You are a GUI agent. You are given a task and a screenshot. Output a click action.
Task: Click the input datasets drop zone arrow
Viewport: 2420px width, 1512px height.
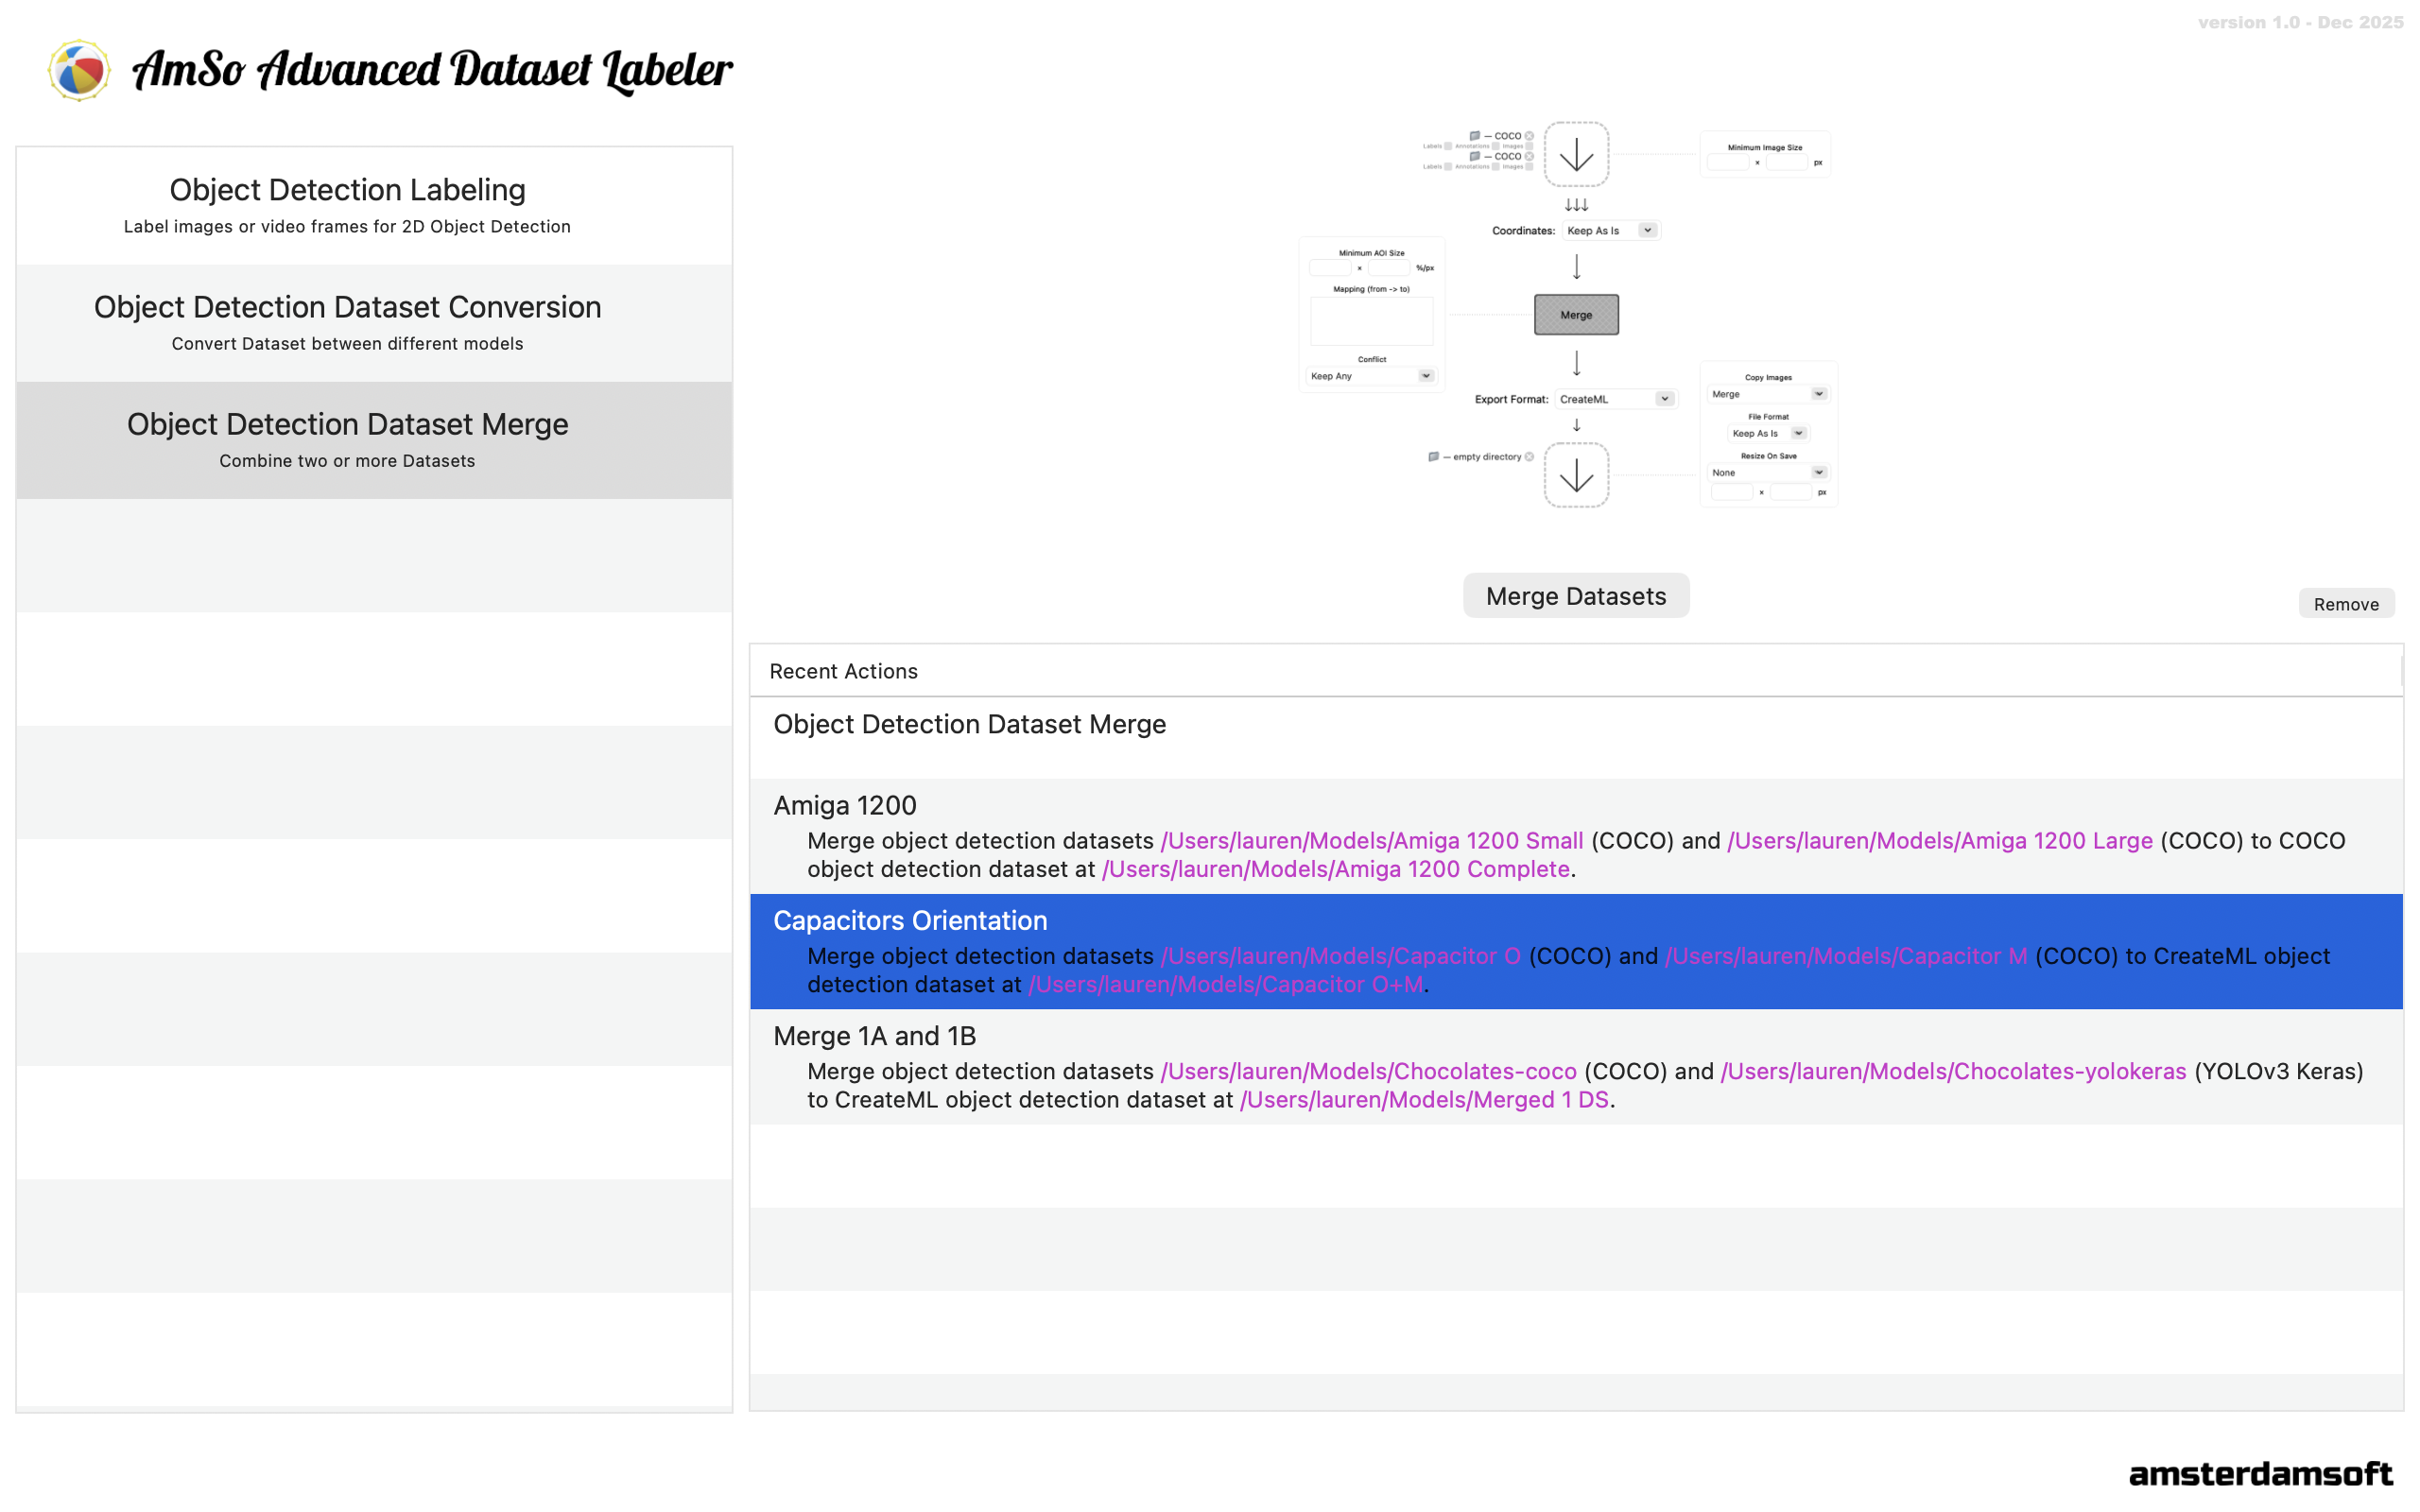coord(1576,154)
